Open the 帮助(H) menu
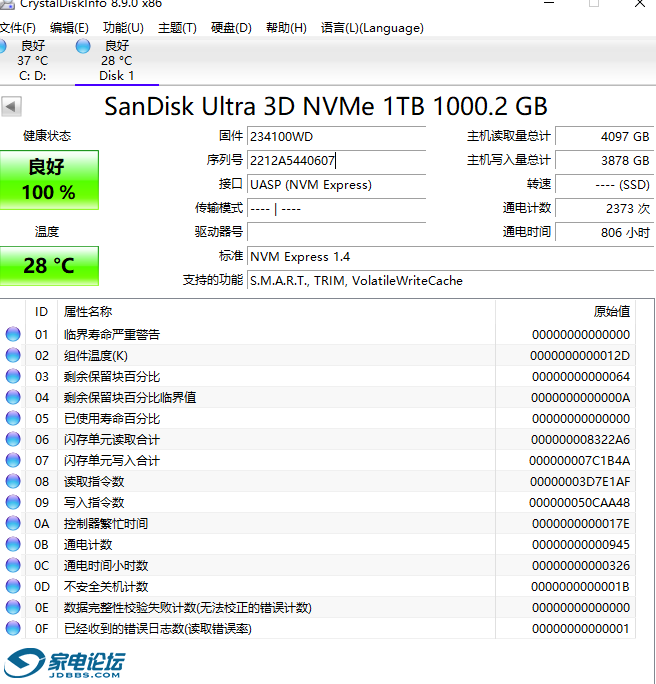This screenshot has width=656, height=684. 286,28
